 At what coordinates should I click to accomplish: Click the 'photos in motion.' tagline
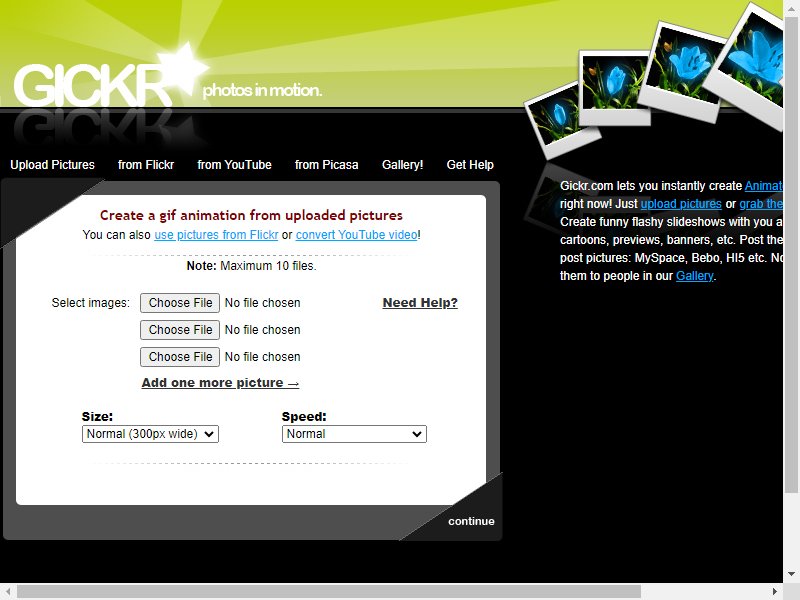[262, 90]
